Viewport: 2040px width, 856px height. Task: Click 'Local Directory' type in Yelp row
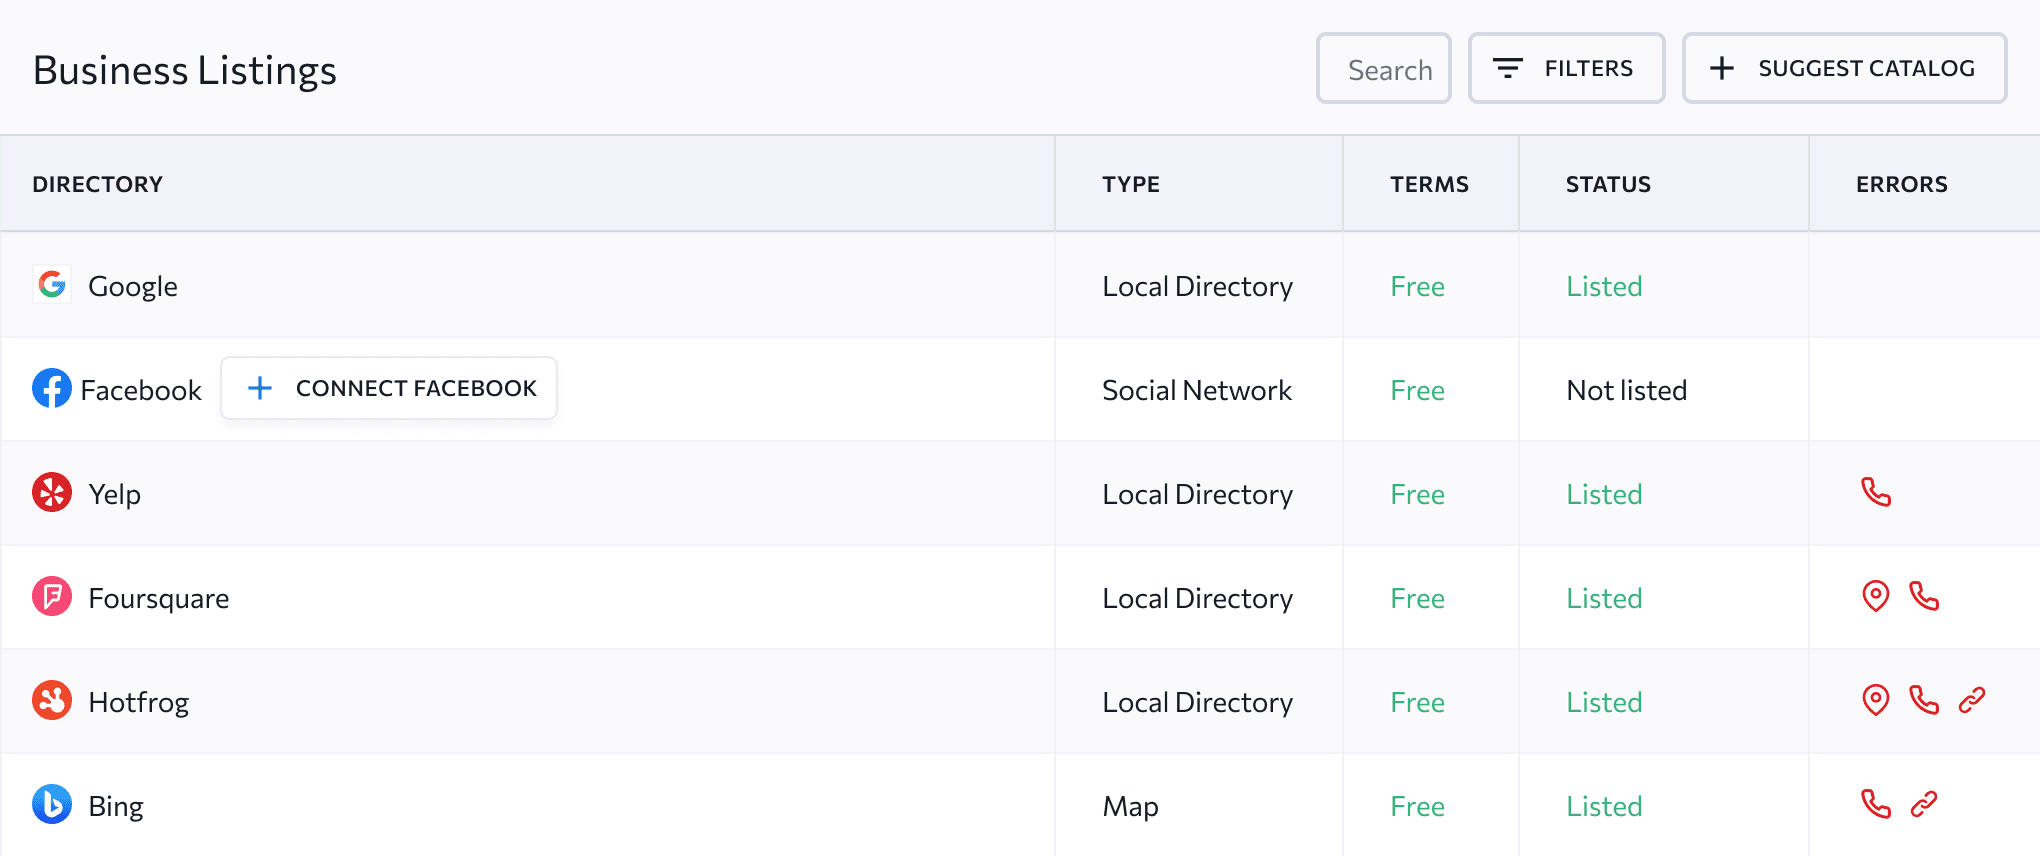[x=1197, y=495]
